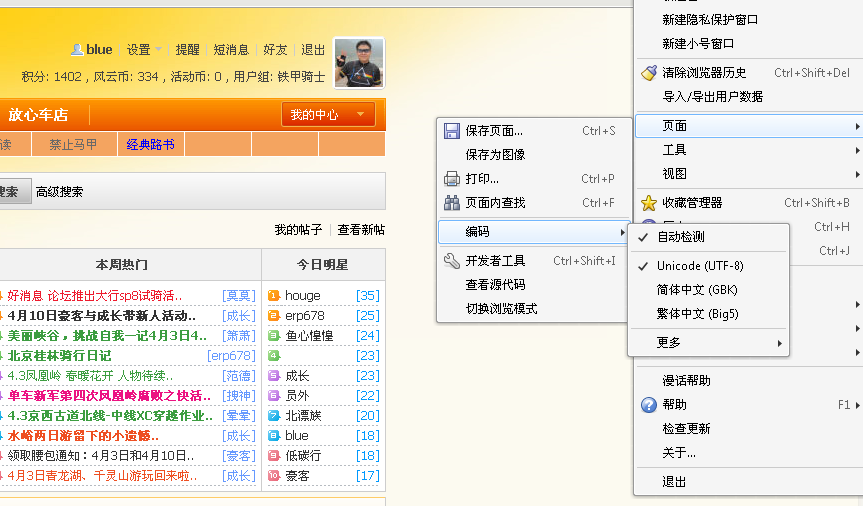Click the yellow star favorites manager icon
Image resolution: width=863 pixels, height=506 pixels.
click(x=649, y=203)
